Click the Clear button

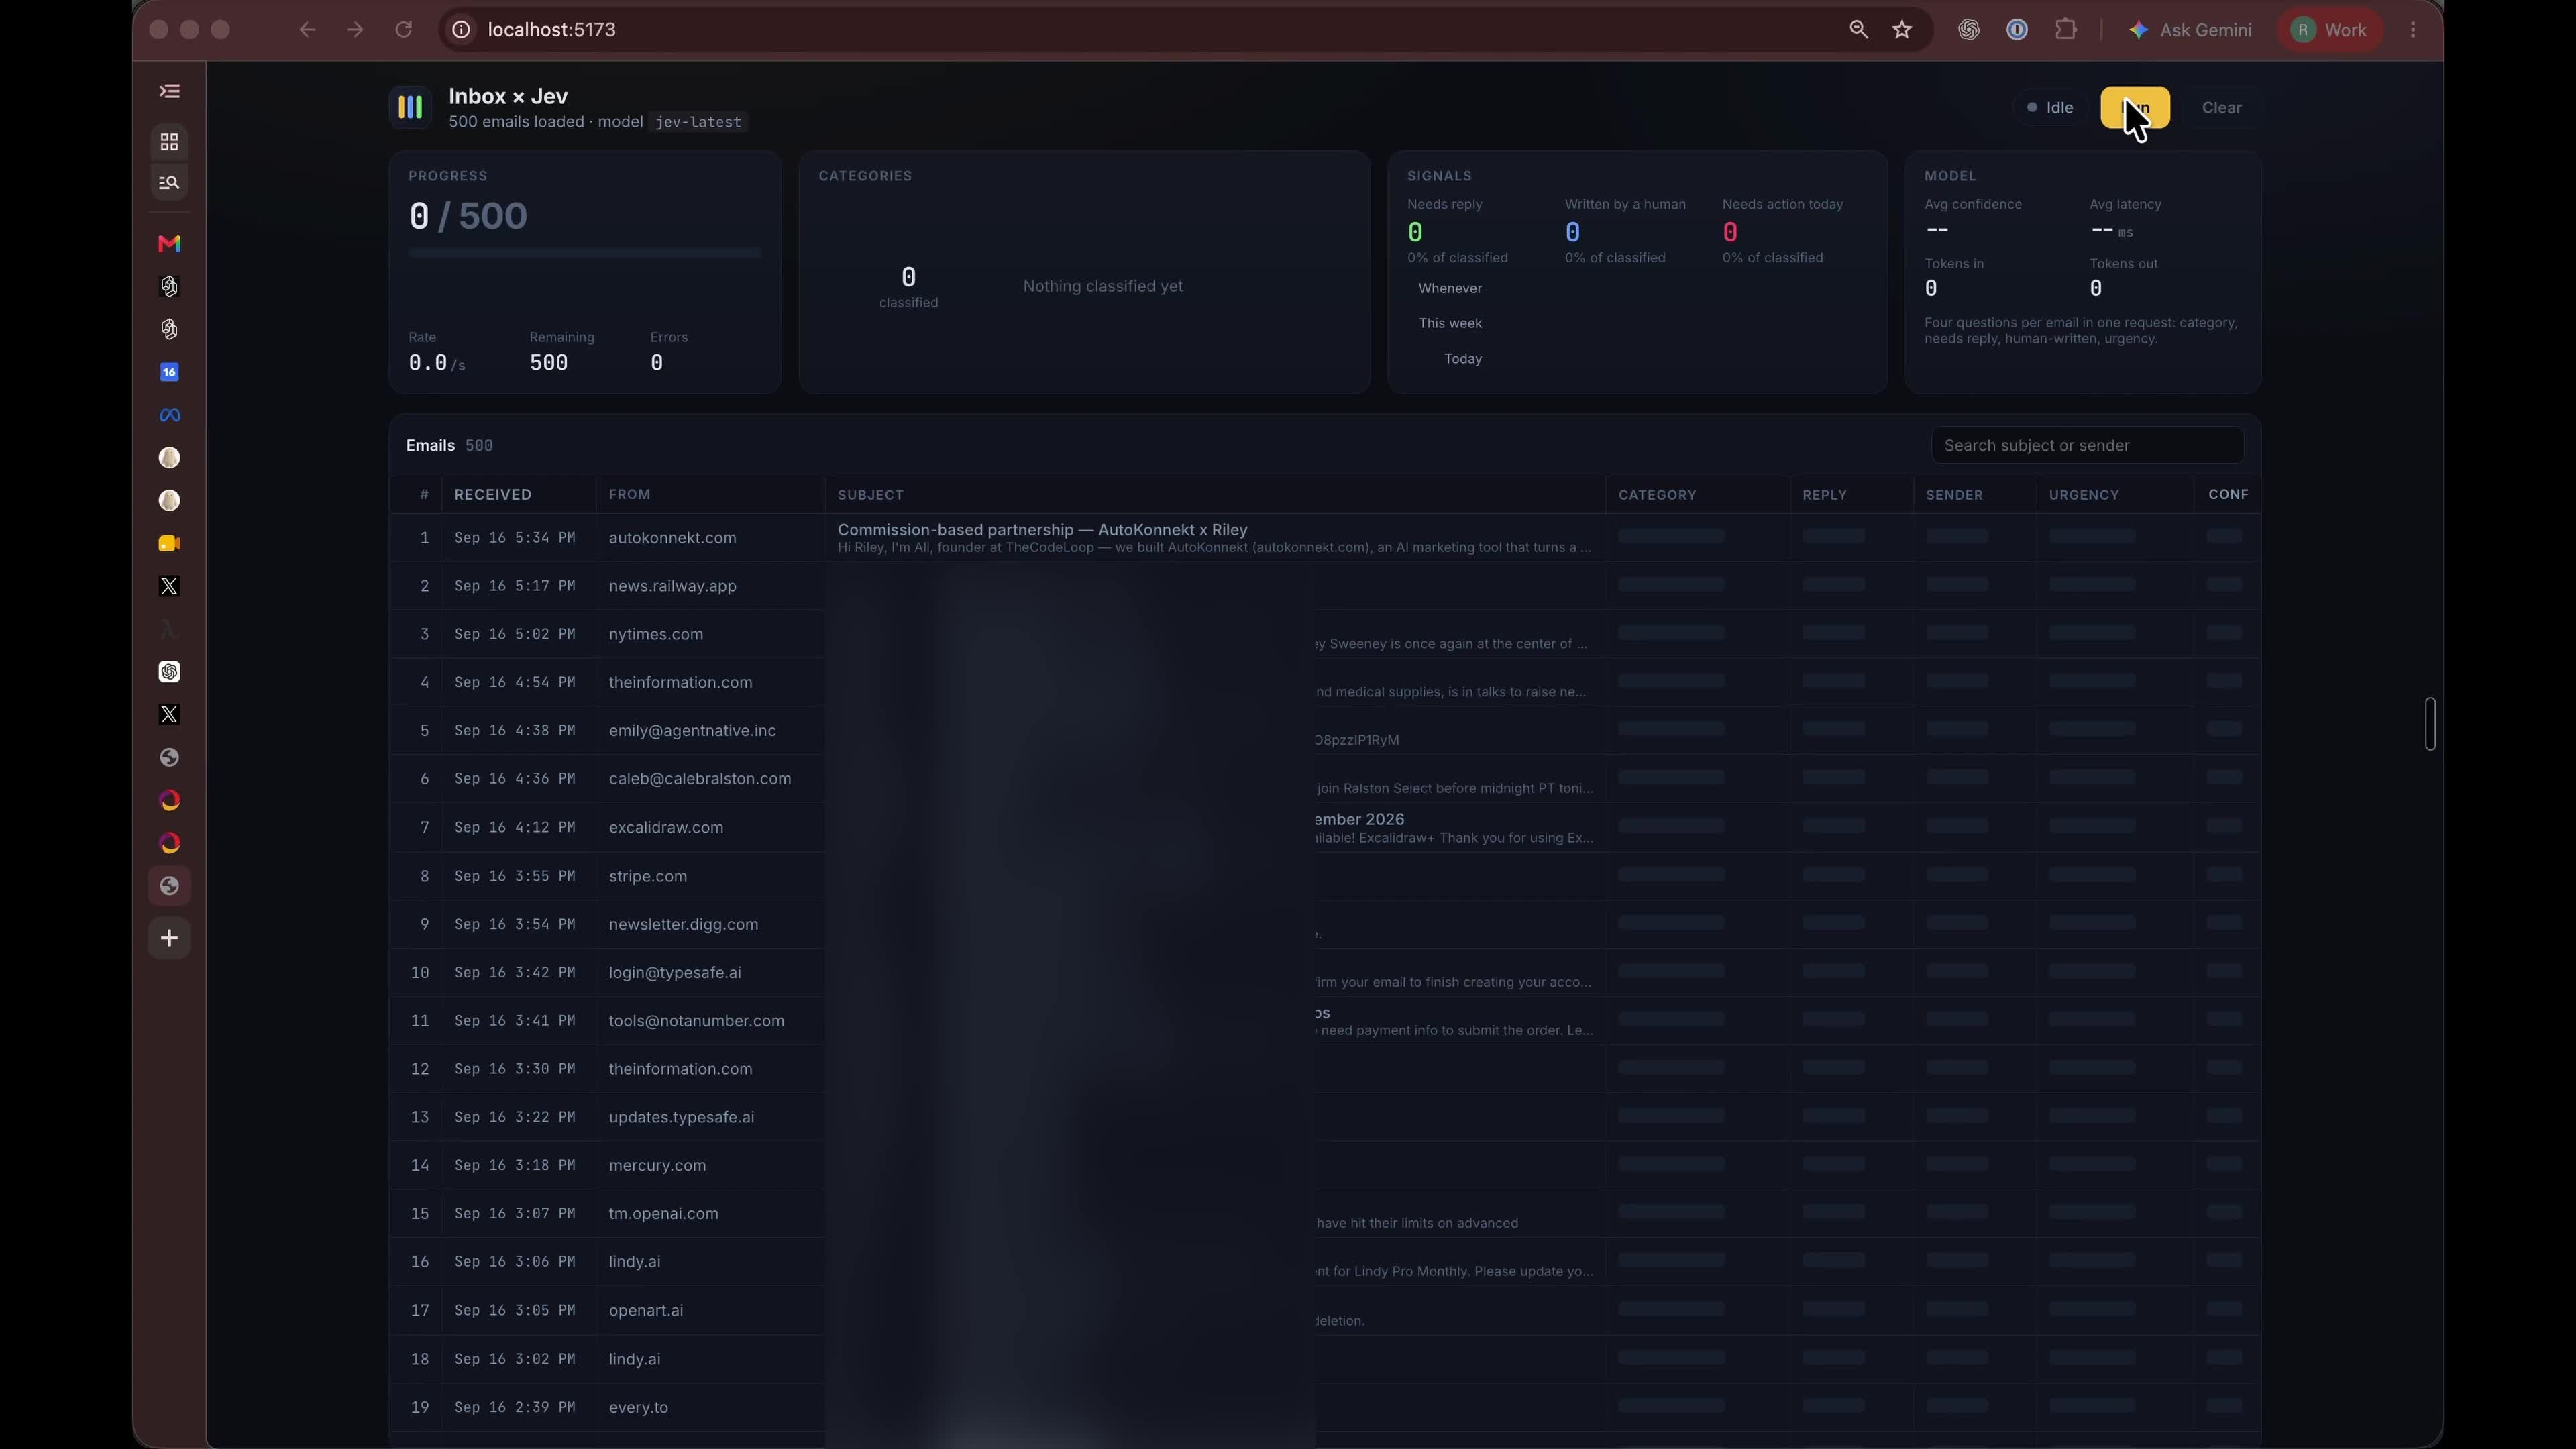point(2221,107)
